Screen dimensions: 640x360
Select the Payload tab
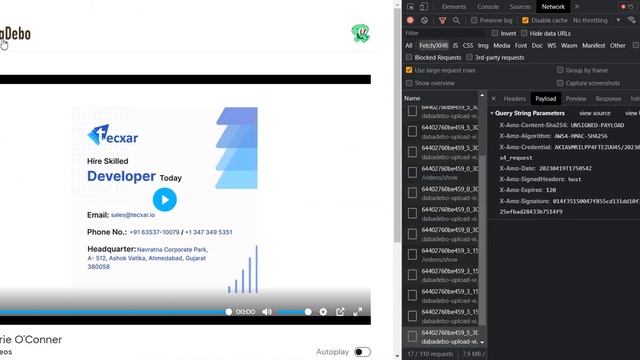tap(546, 98)
